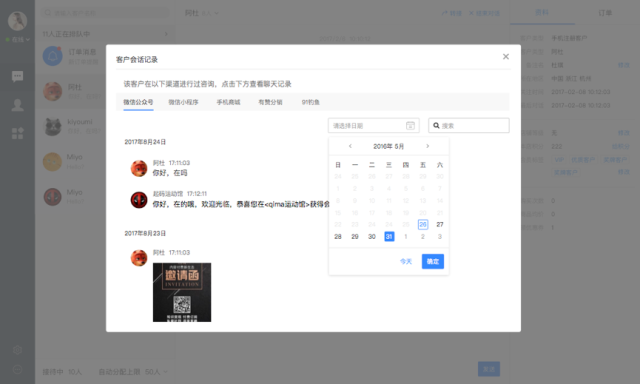The width and height of the screenshot is (640, 384).
Task: Switch to the 有赞分销 tab
Action: tap(270, 102)
